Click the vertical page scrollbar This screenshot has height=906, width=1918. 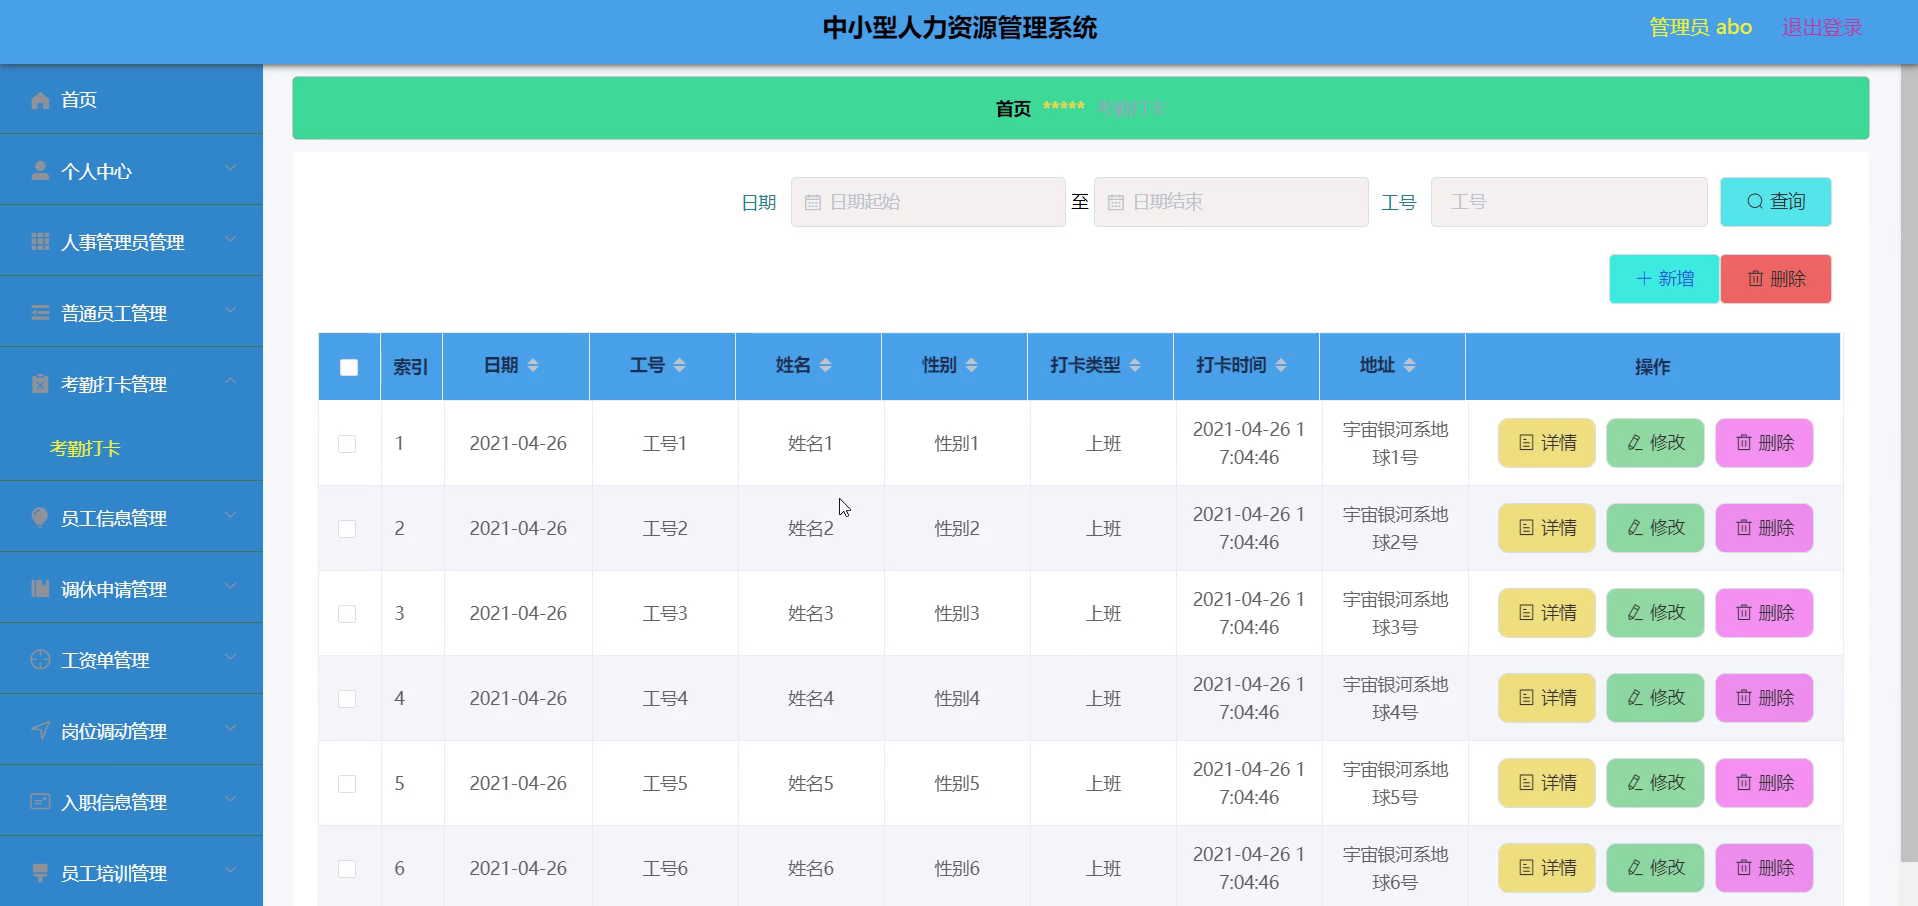(x=1909, y=462)
